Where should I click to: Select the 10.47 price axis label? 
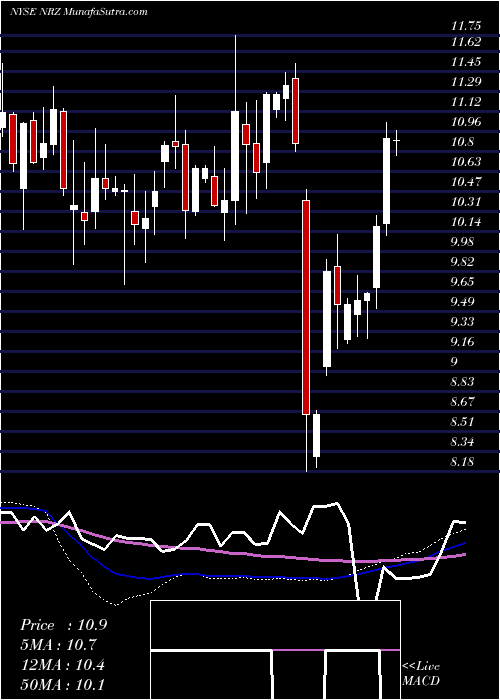[x=466, y=182]
